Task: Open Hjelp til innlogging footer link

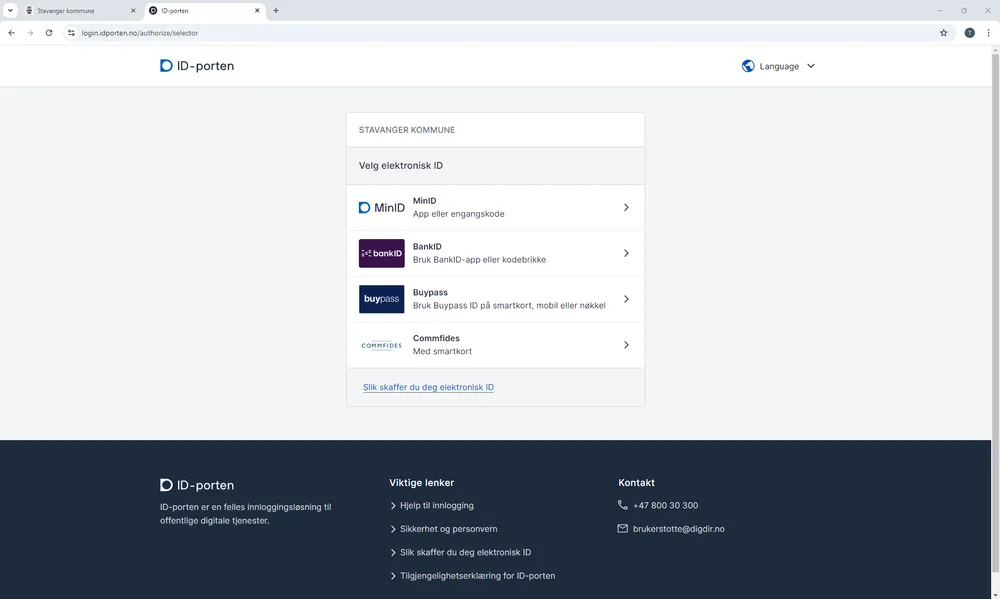Action: click(x=437, y=506)
